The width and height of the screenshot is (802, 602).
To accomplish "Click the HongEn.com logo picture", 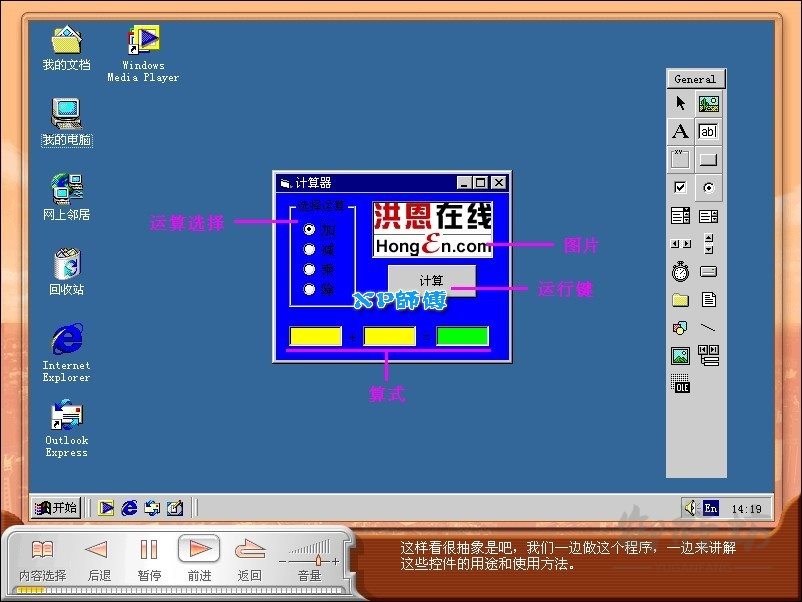I will coord(432,229).
